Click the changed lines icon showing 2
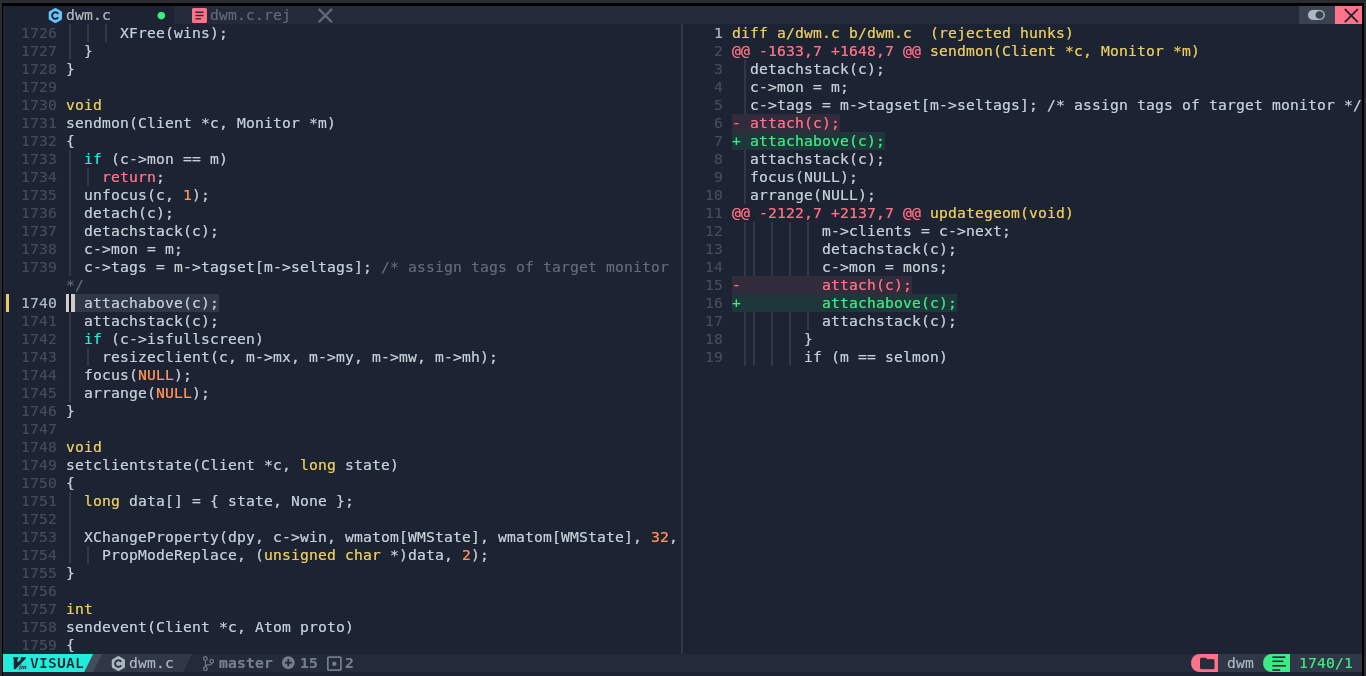 (334, 663)
